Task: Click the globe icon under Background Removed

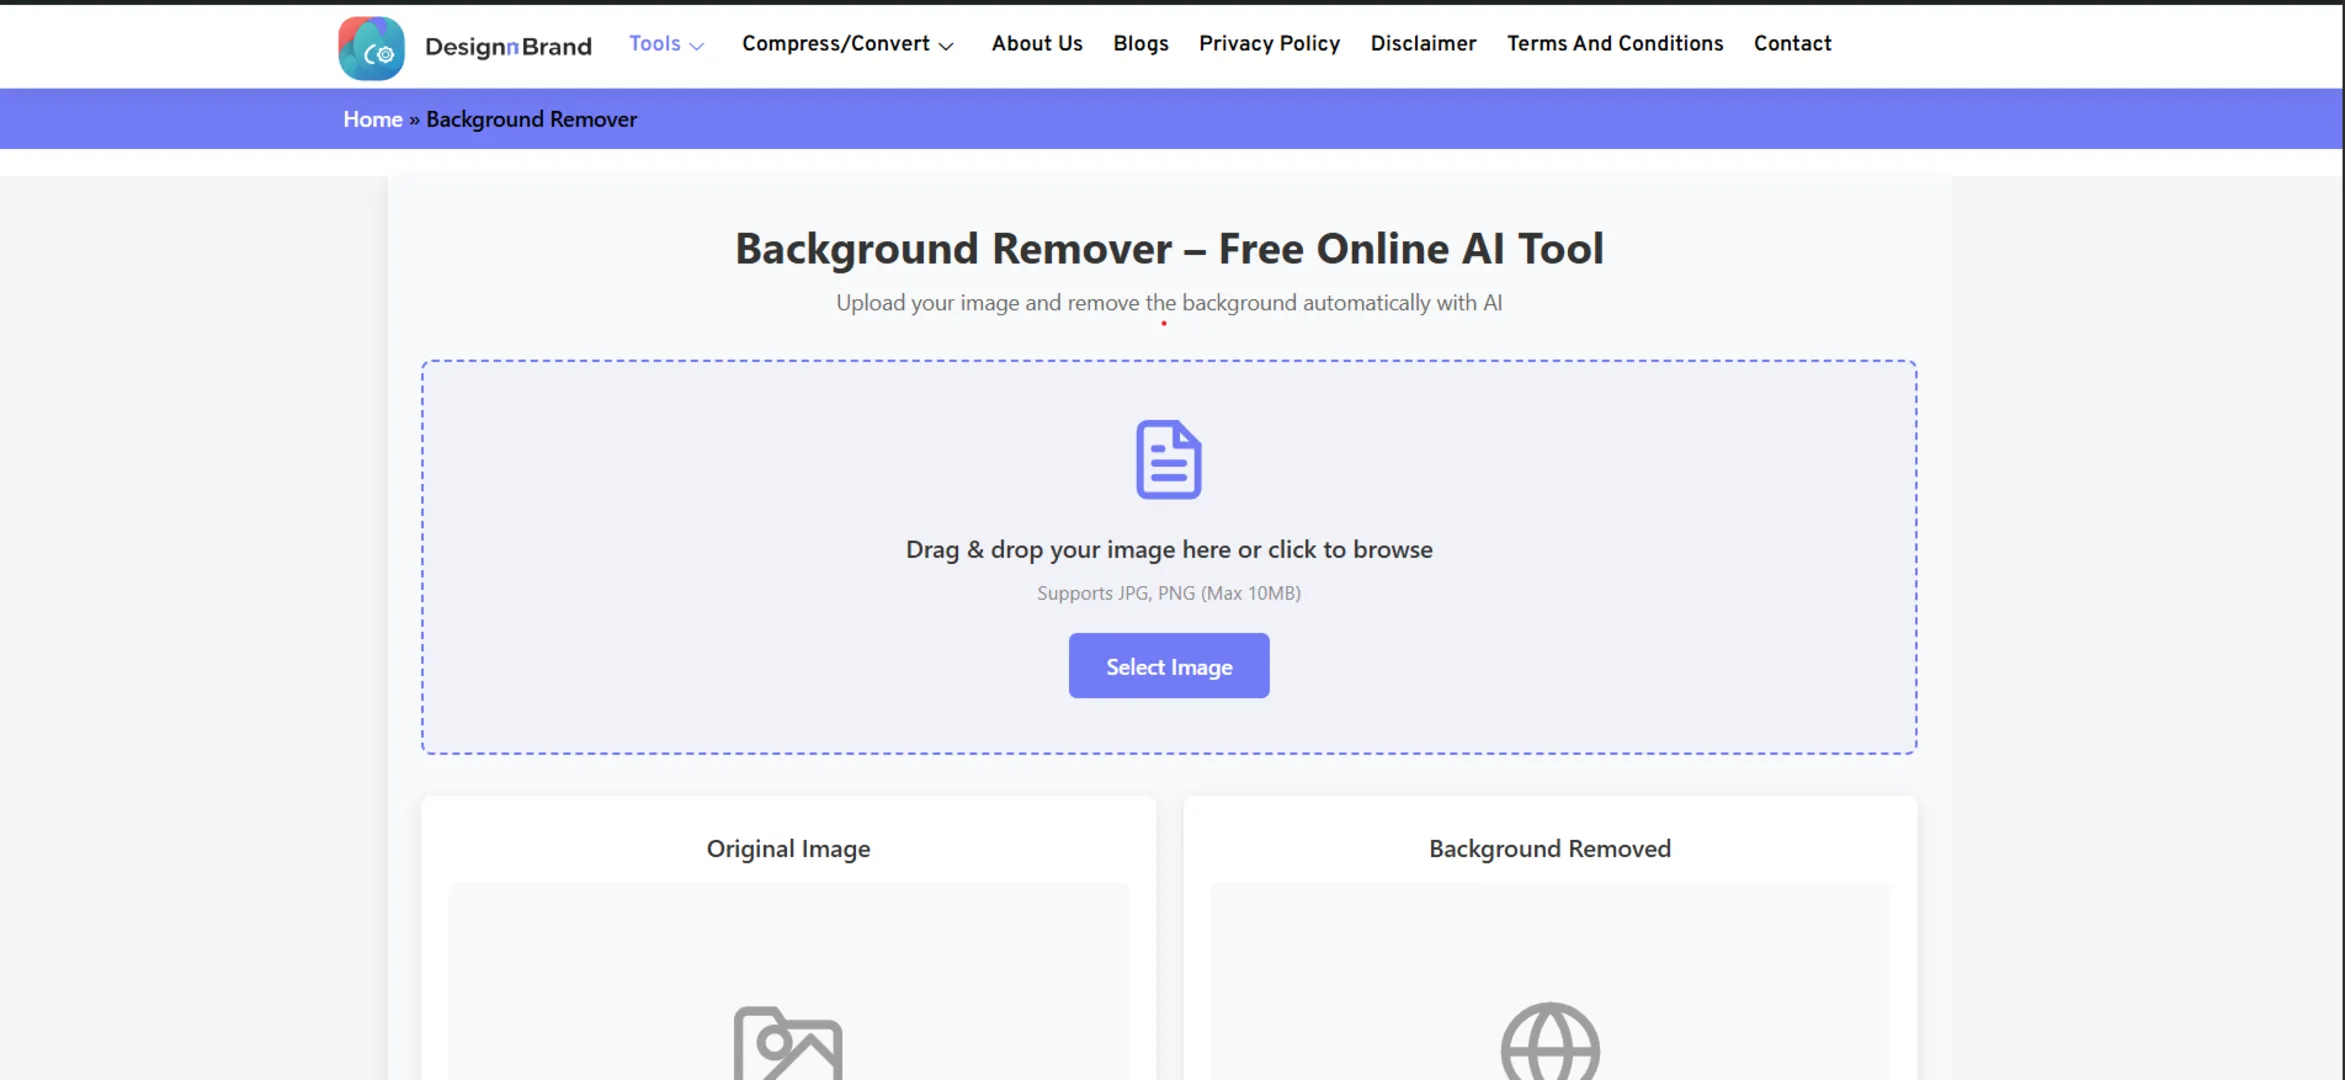Action: tap(1549, 1042)
